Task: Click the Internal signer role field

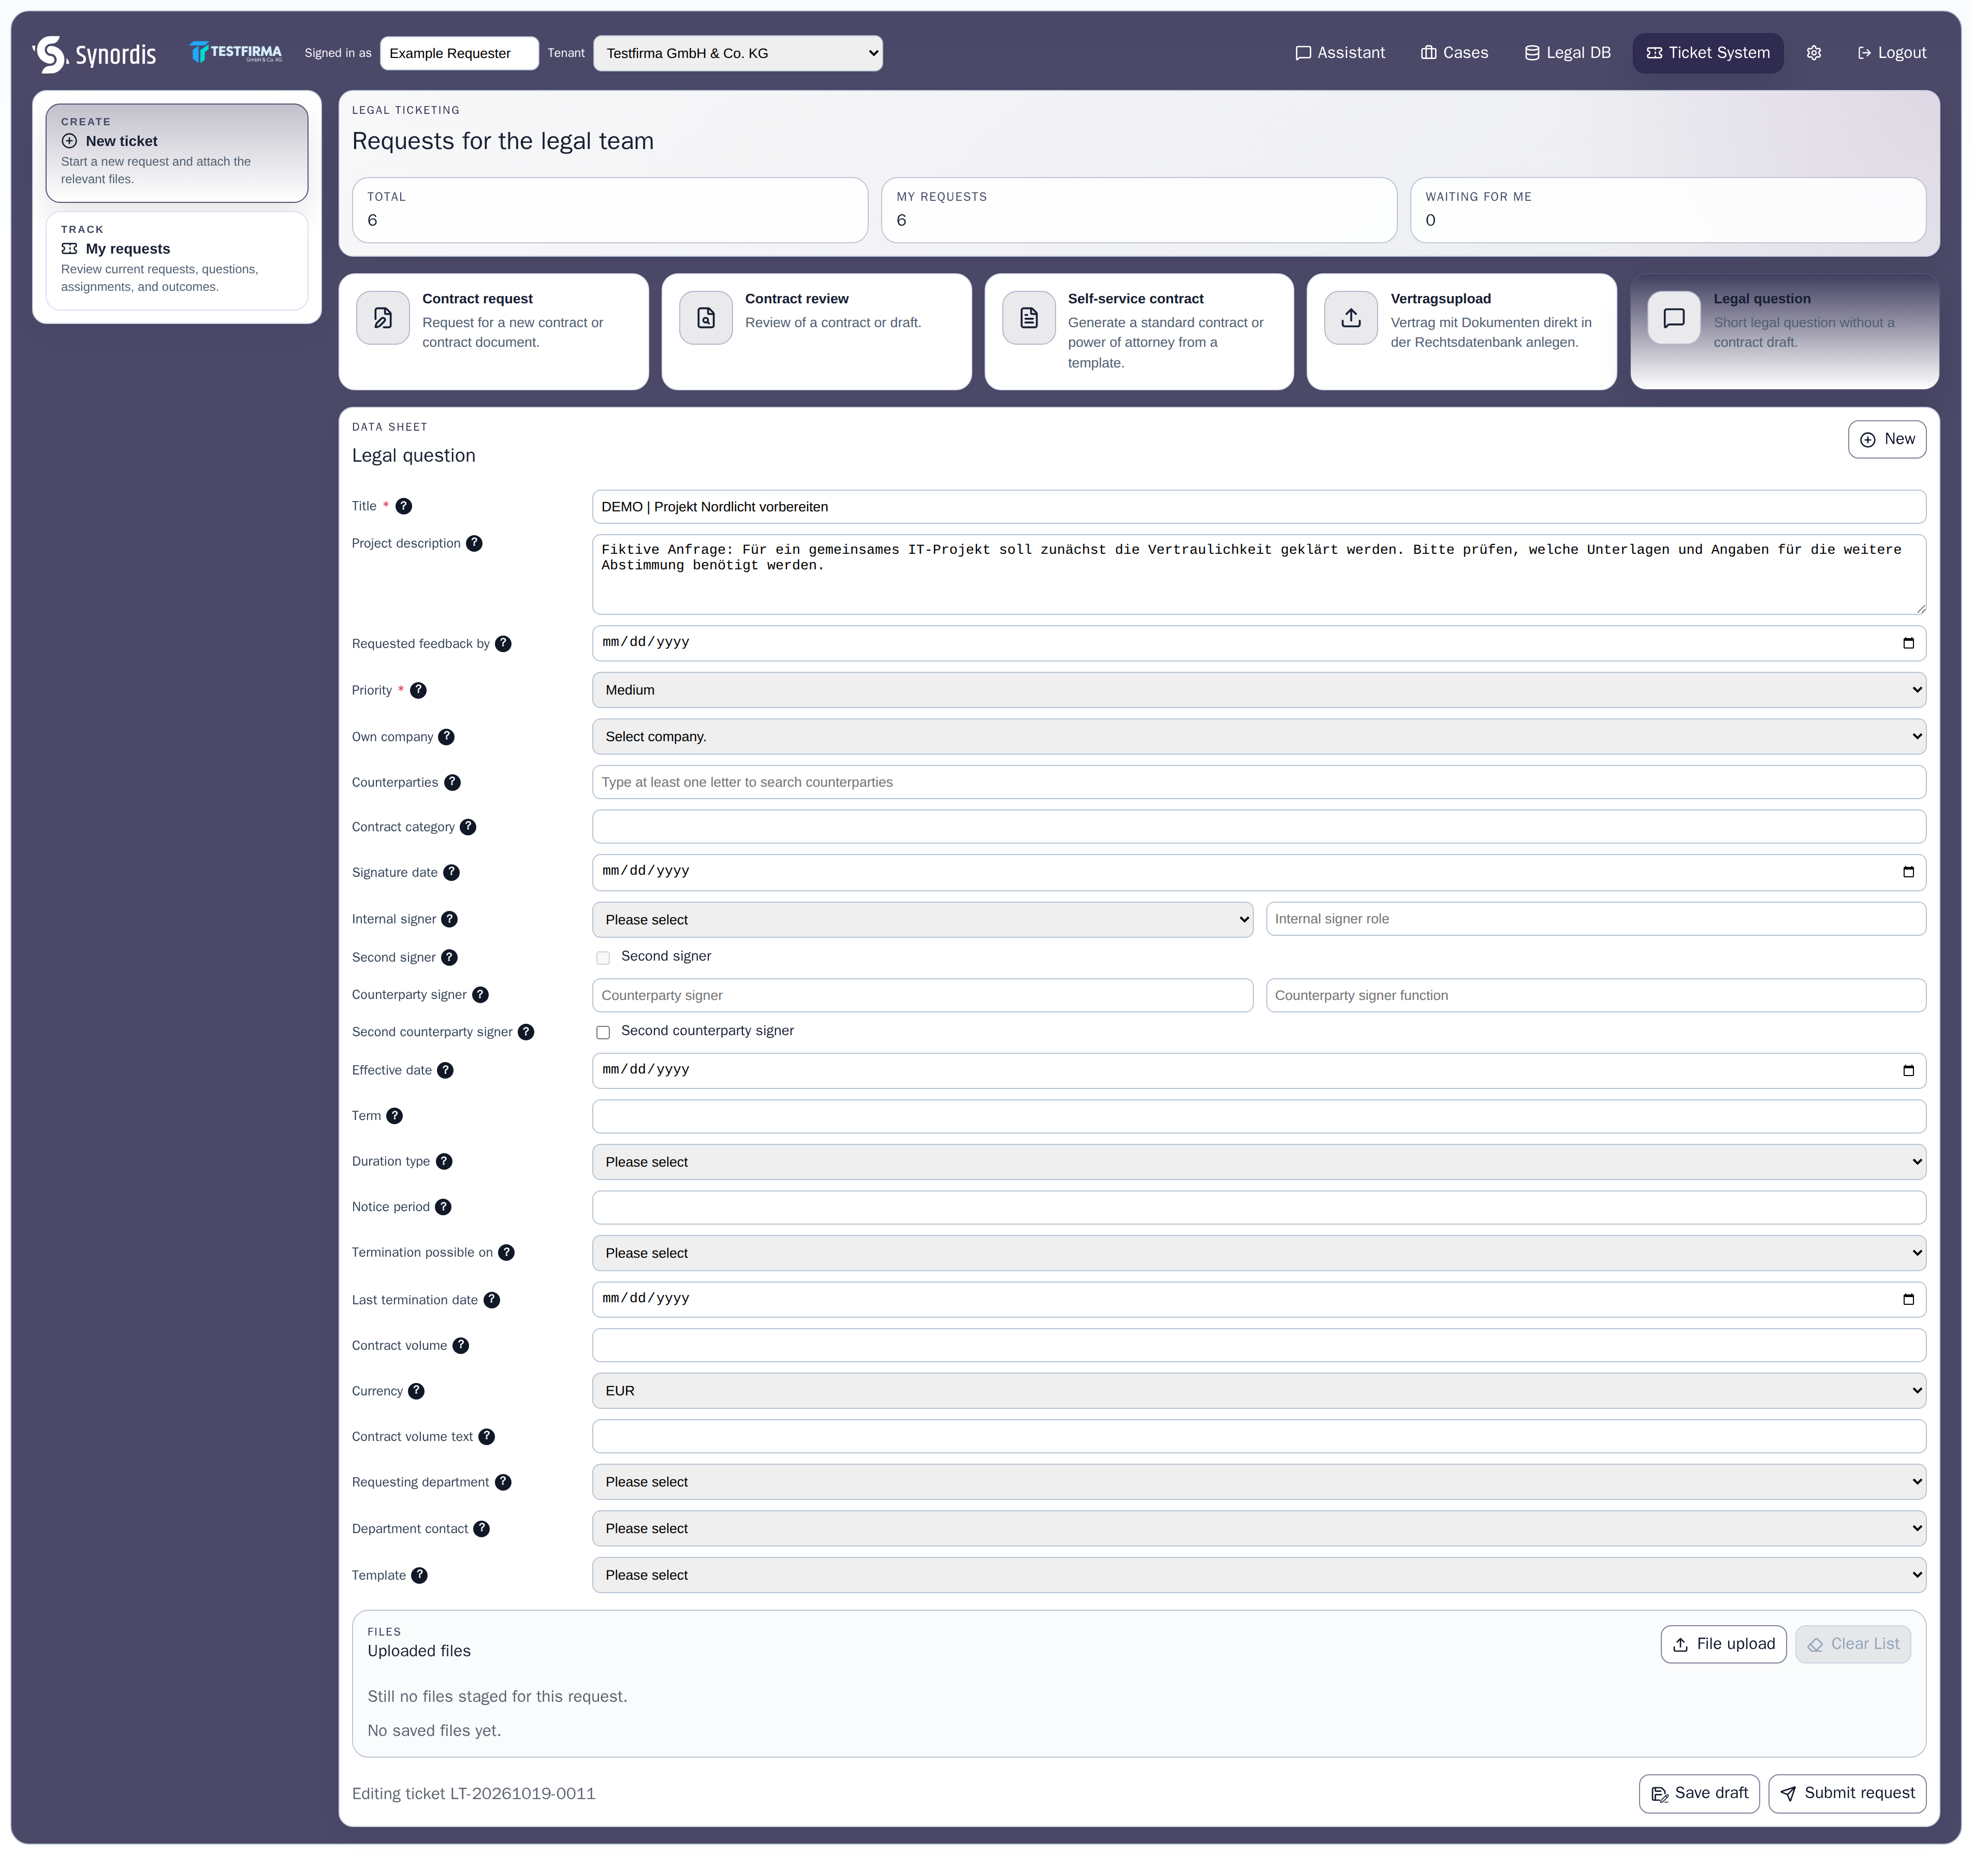Action: (1595, 919)
